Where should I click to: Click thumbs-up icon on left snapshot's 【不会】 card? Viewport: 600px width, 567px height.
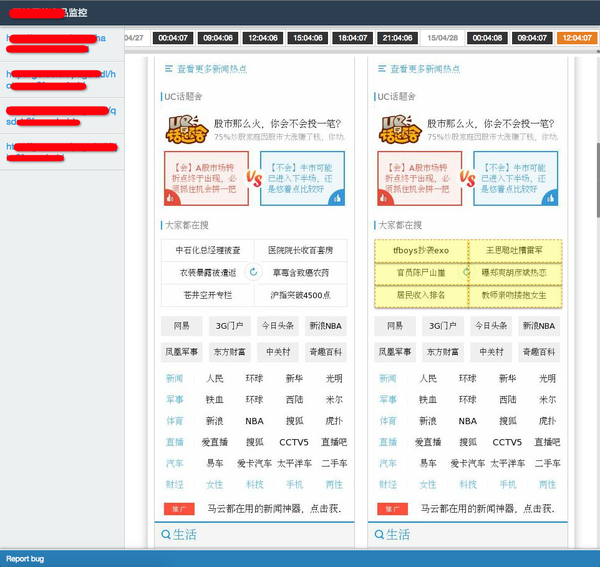click(x=337, y=198)
